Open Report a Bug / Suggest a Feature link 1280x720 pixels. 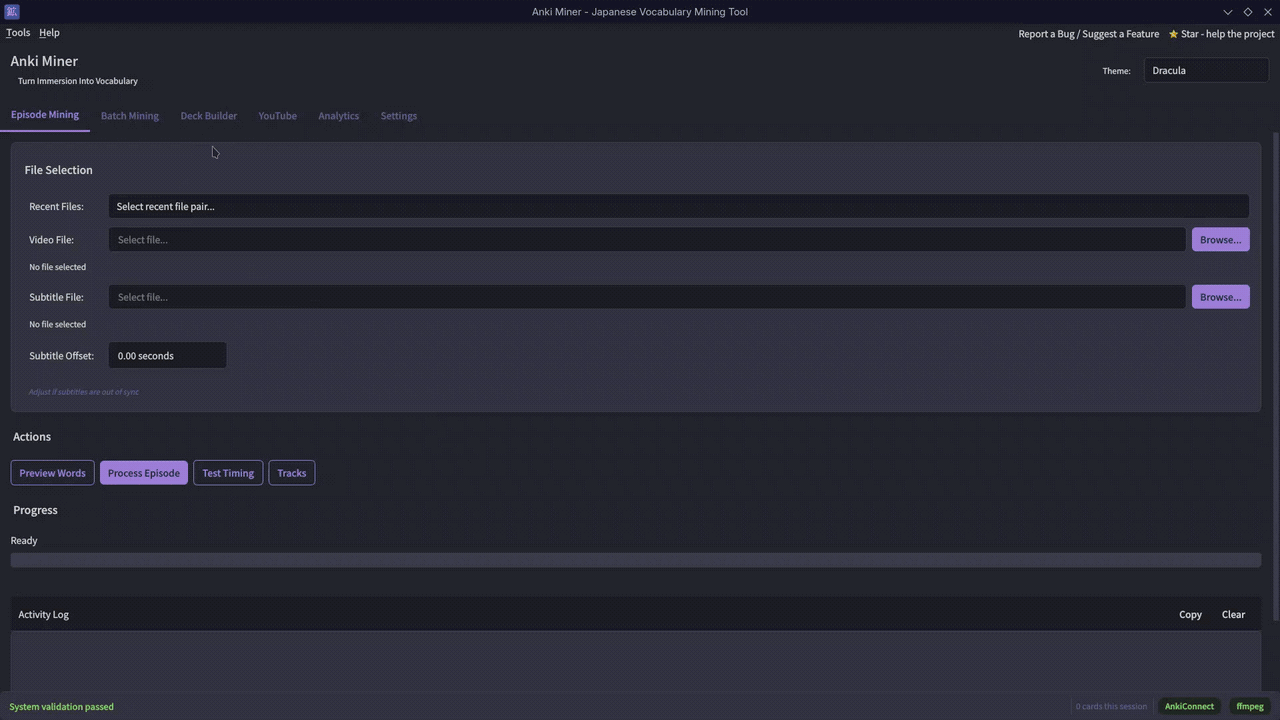1088,34
